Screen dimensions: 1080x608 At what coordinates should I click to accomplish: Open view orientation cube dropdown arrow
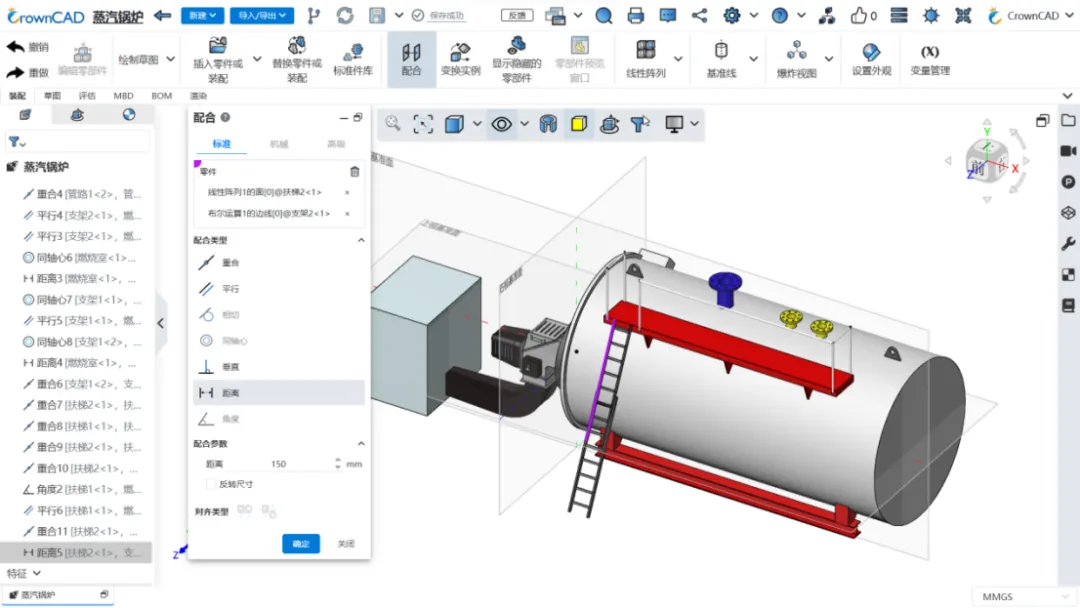(x=477, y=124)
